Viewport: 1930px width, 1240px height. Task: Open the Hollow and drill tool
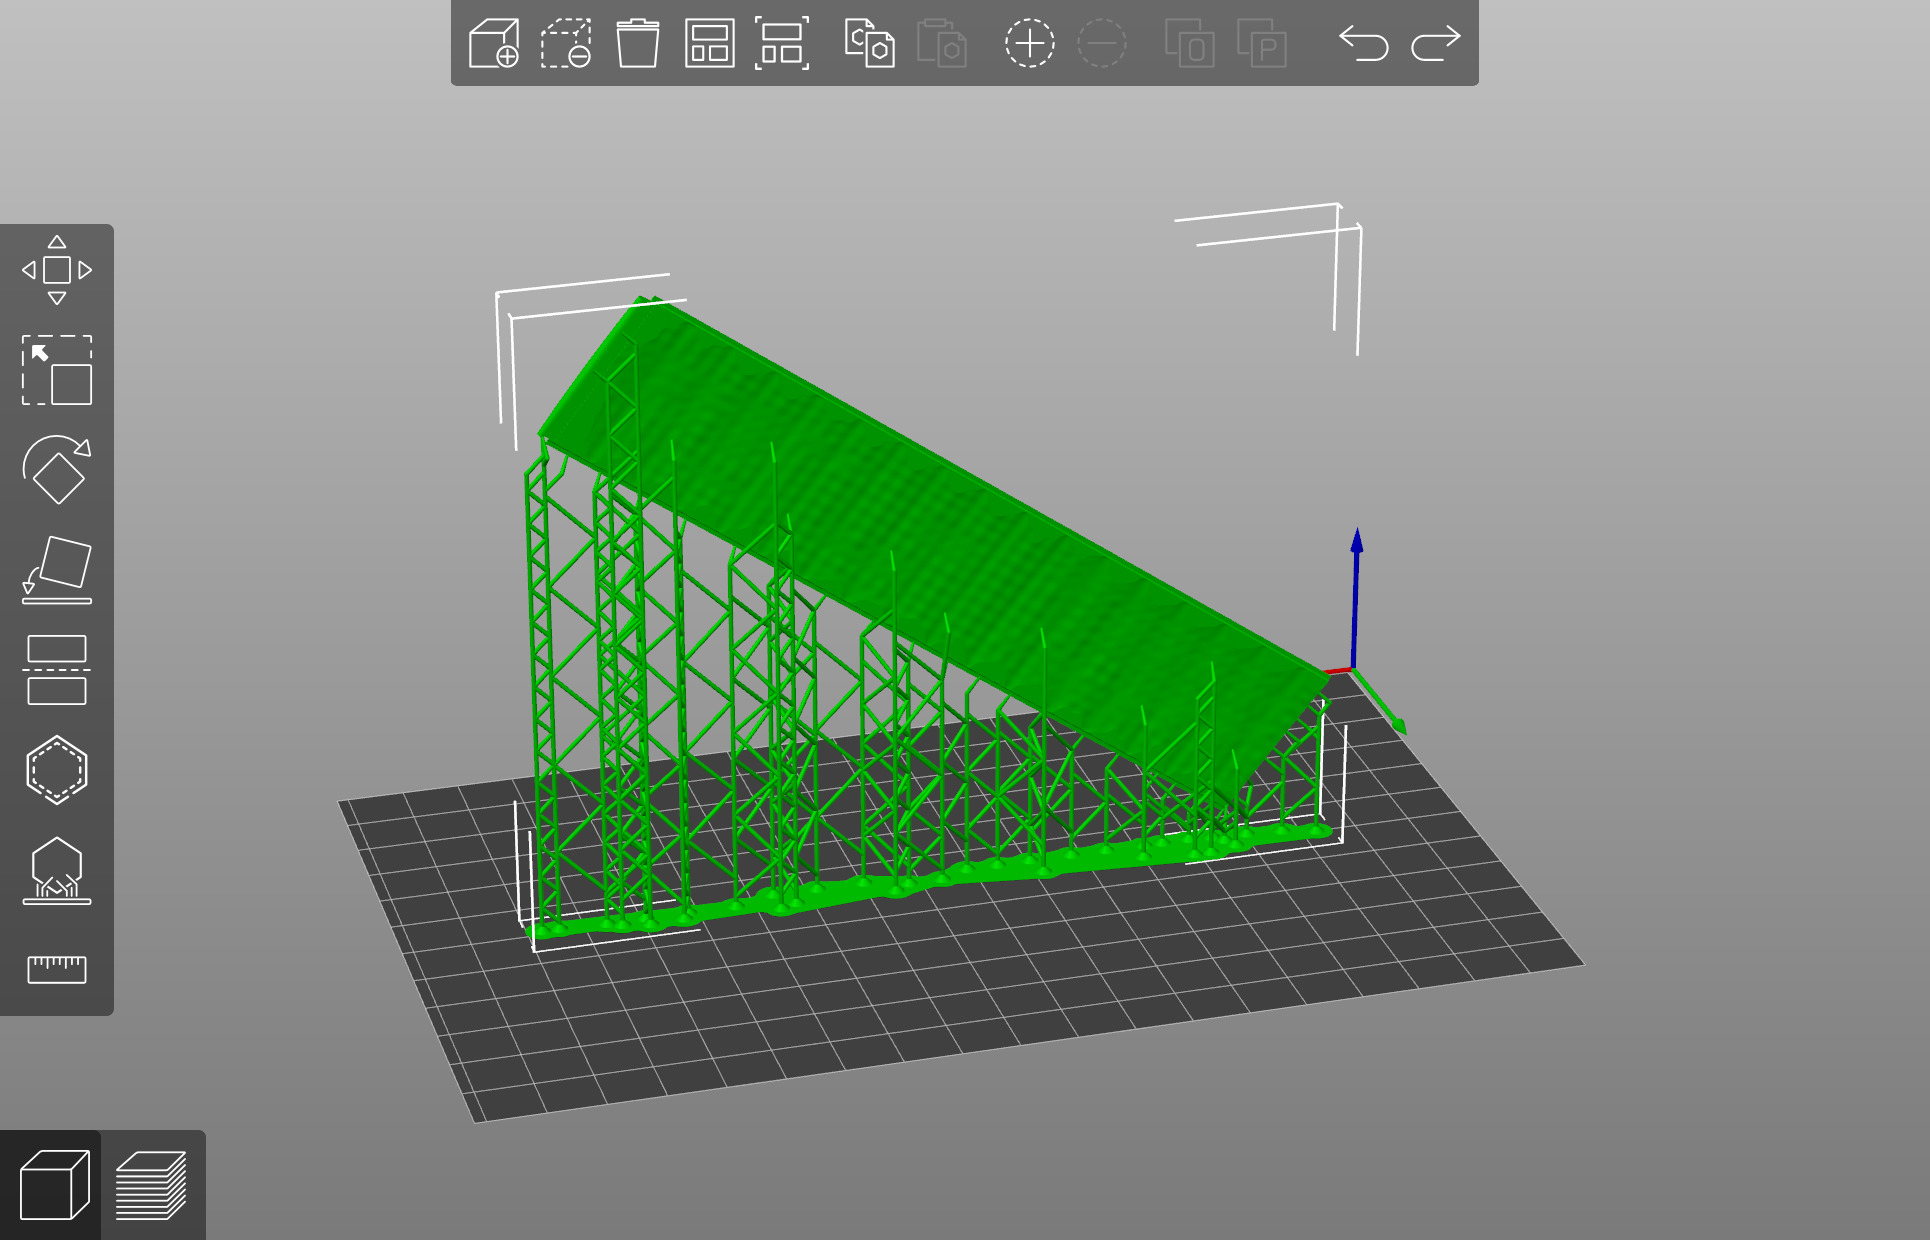click(57, 770)
